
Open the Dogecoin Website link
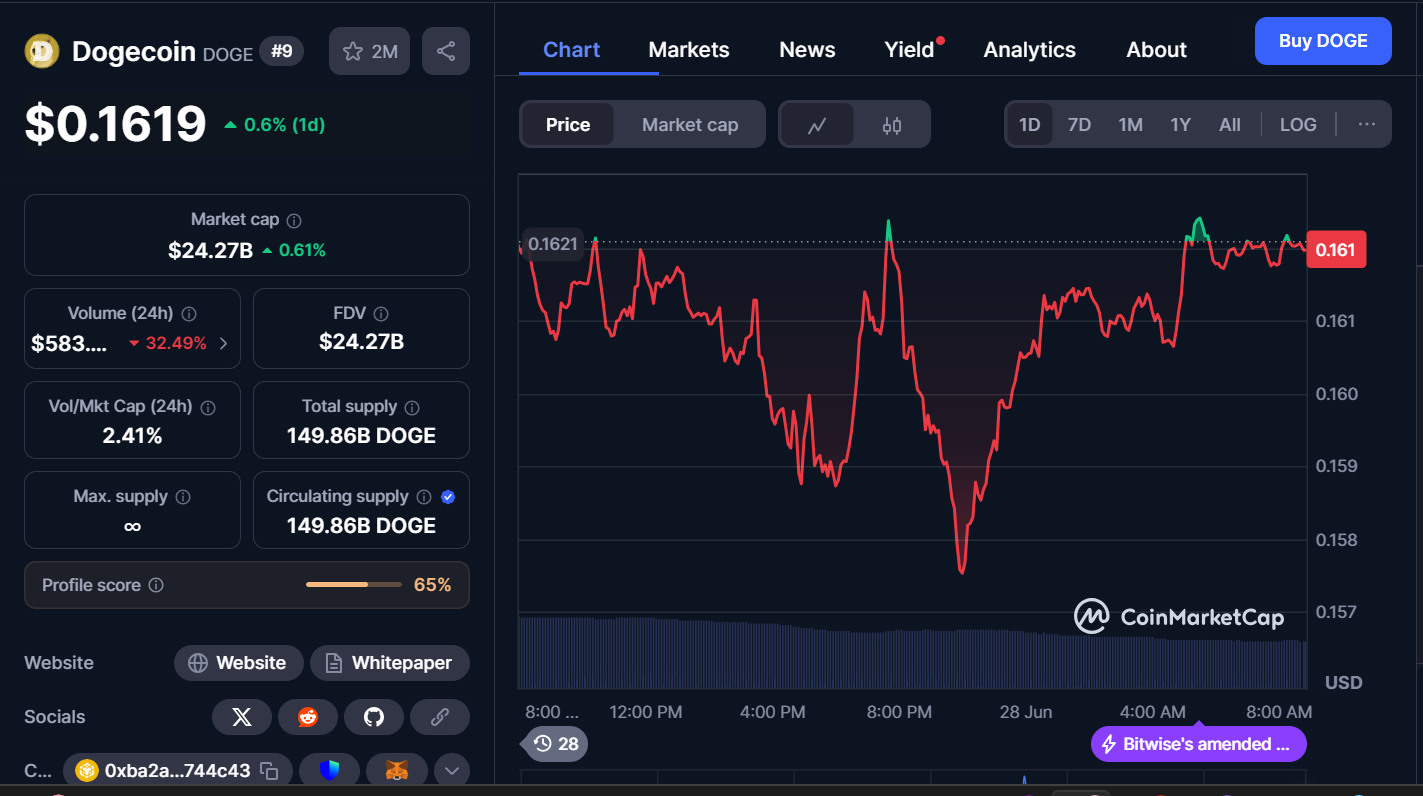click(x=238, y=663)
